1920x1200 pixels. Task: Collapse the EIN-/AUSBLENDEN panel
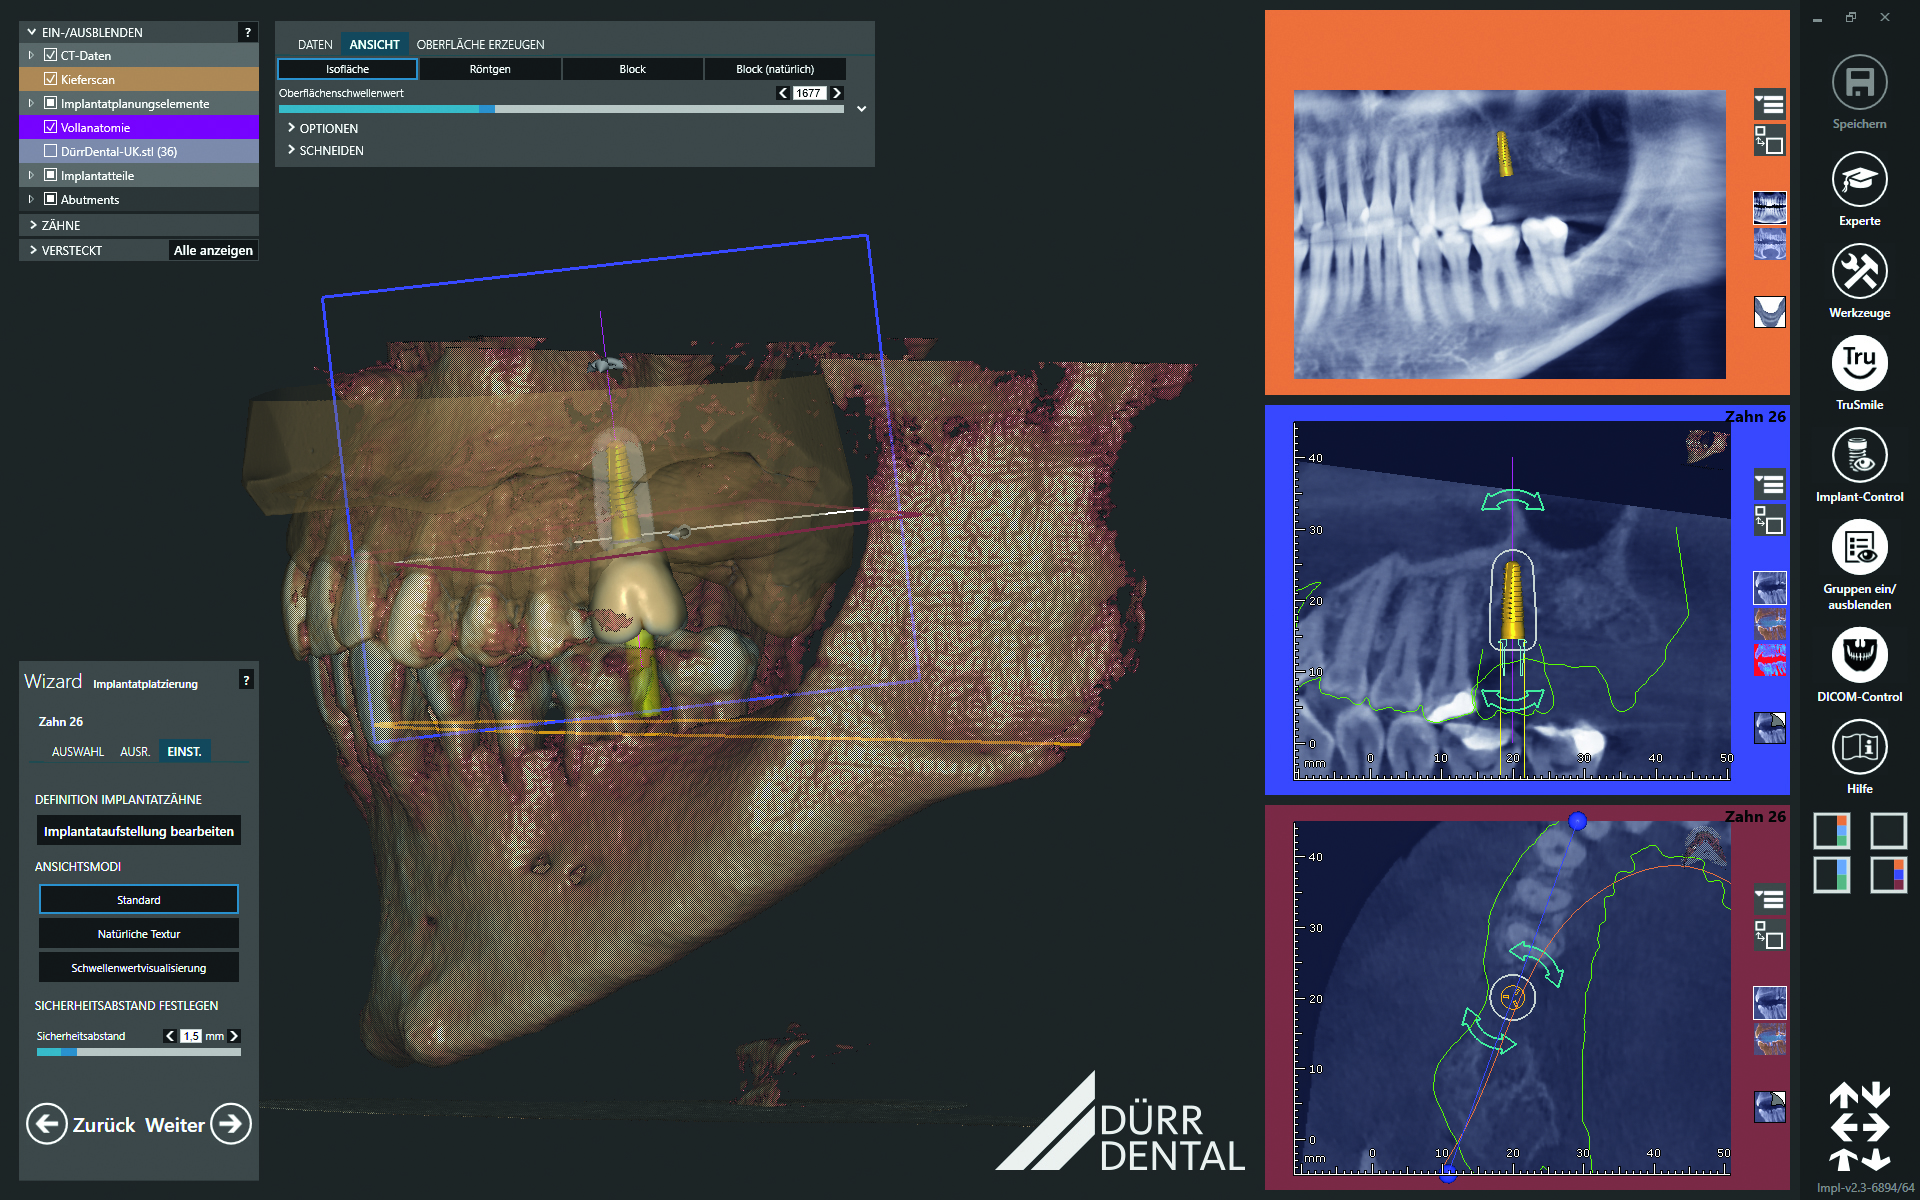click(32, 32)
